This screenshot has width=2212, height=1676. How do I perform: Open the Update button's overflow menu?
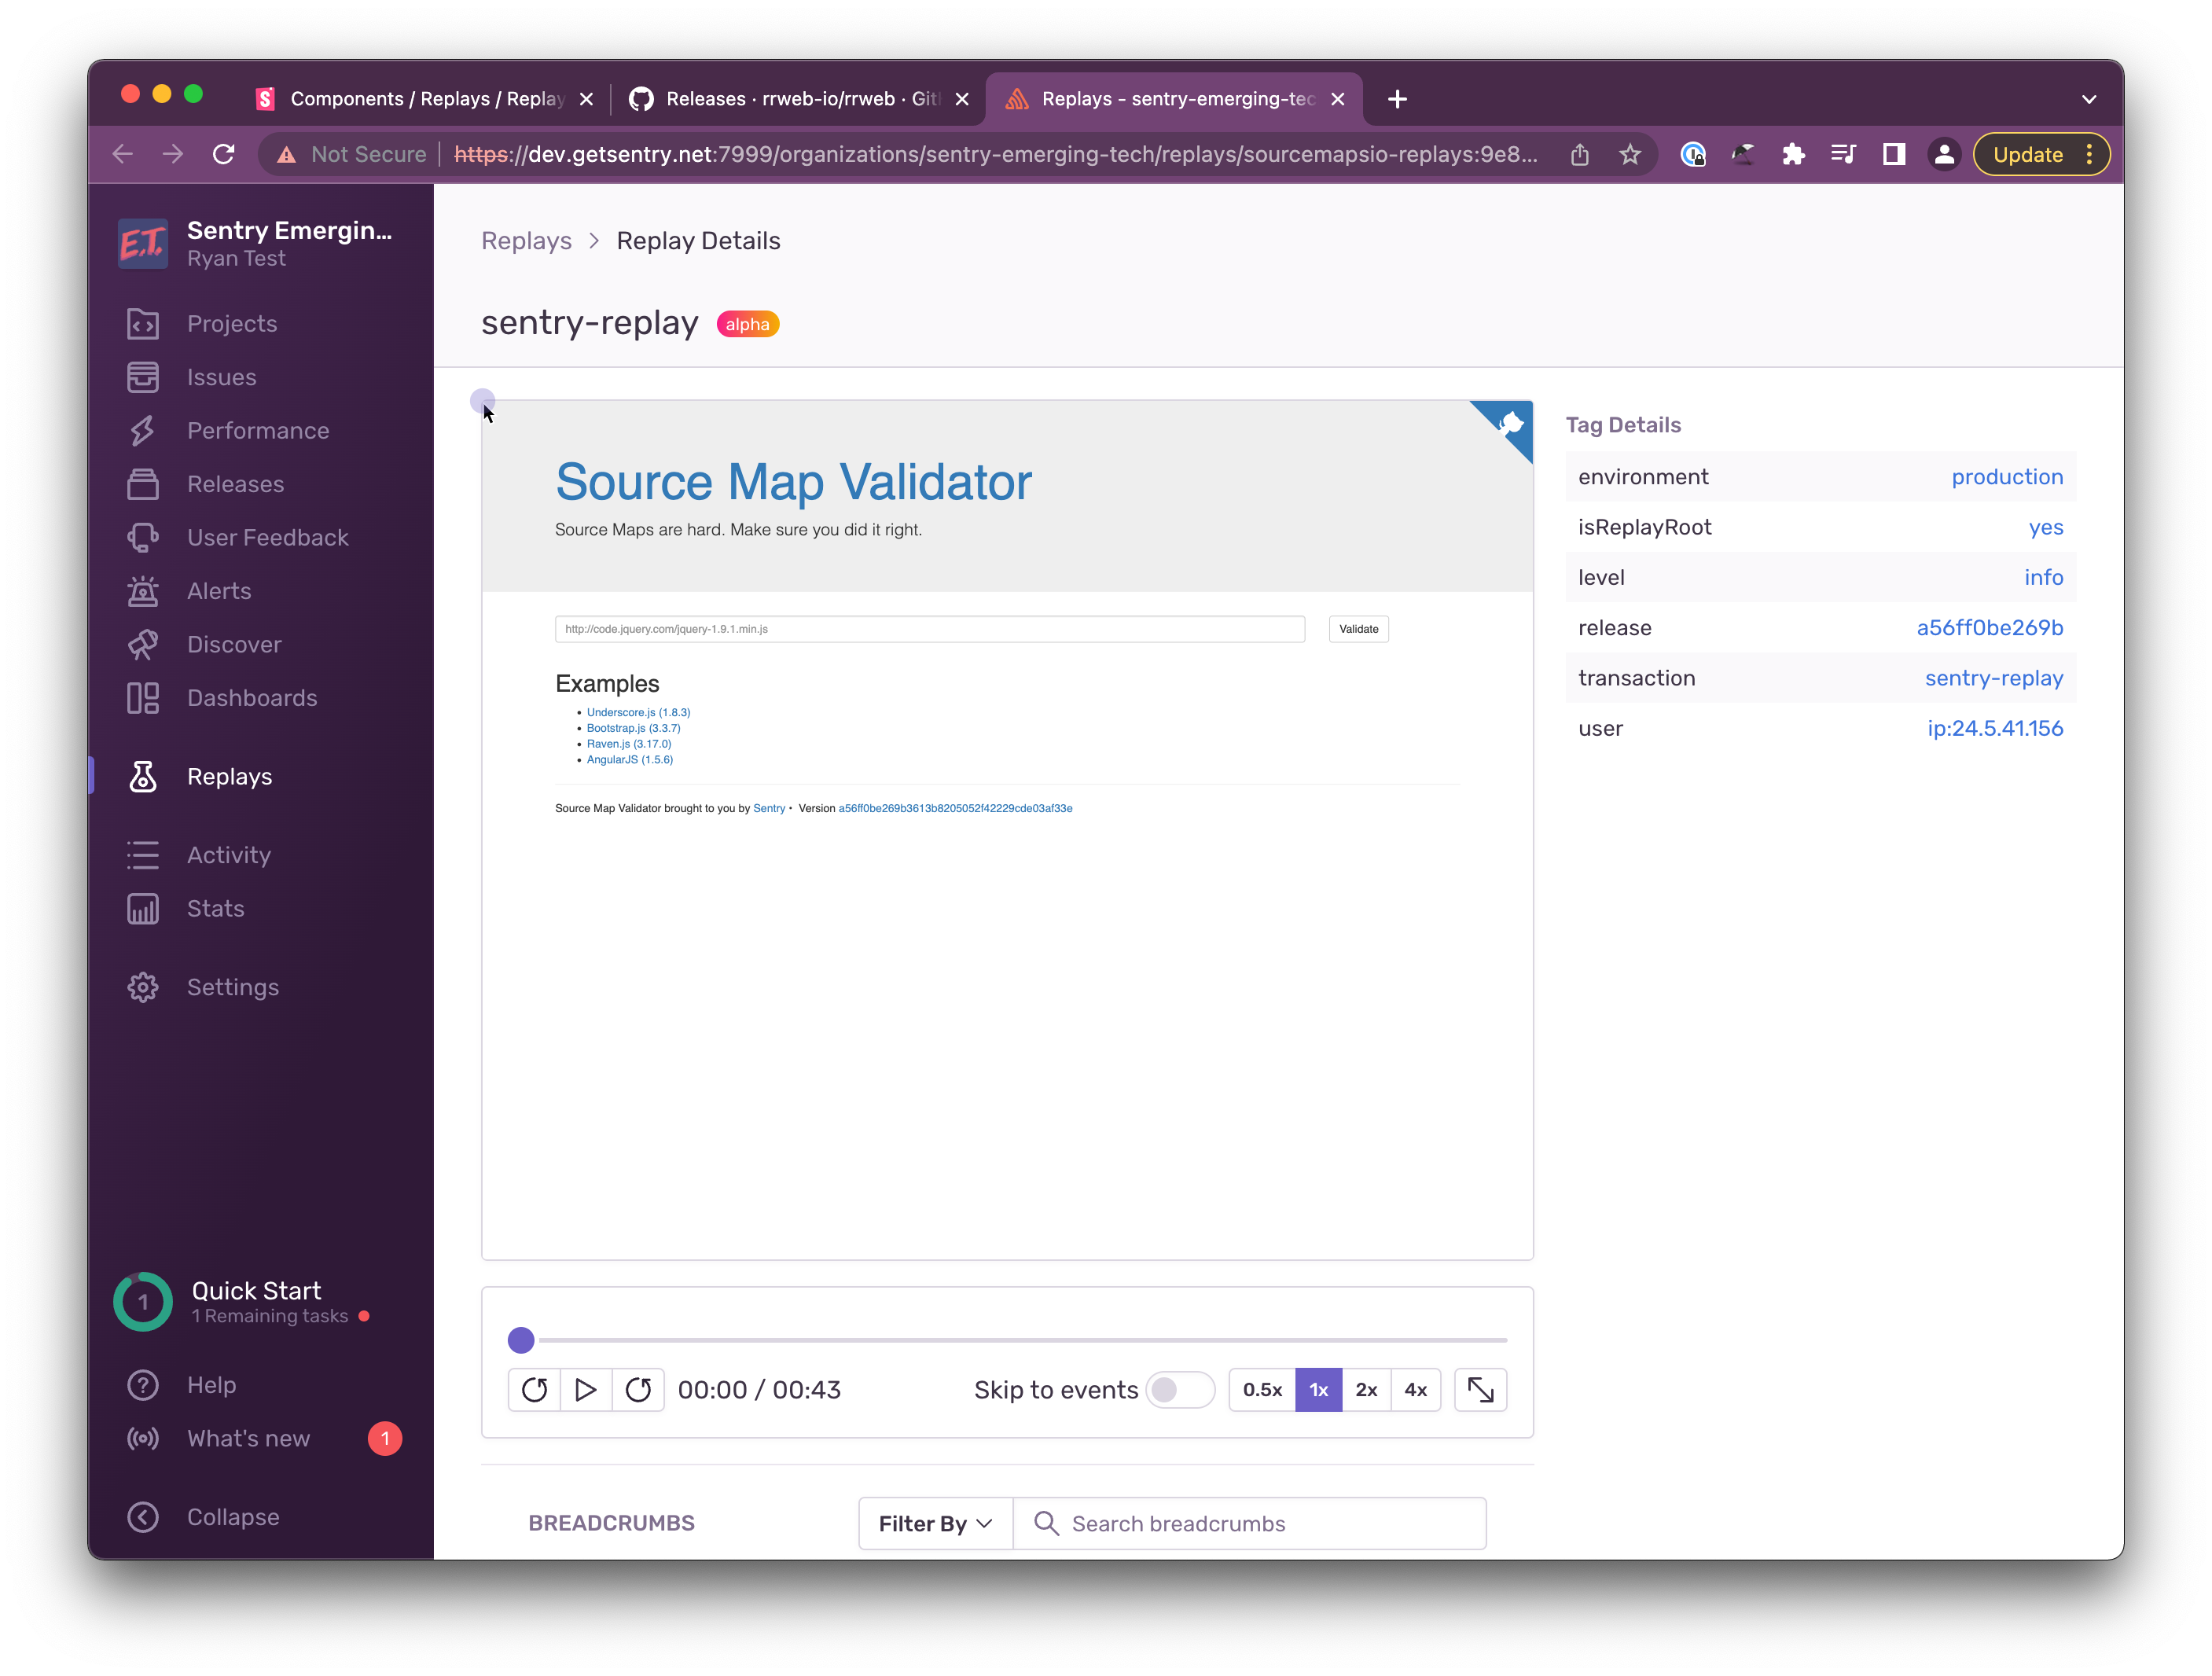2090,154
